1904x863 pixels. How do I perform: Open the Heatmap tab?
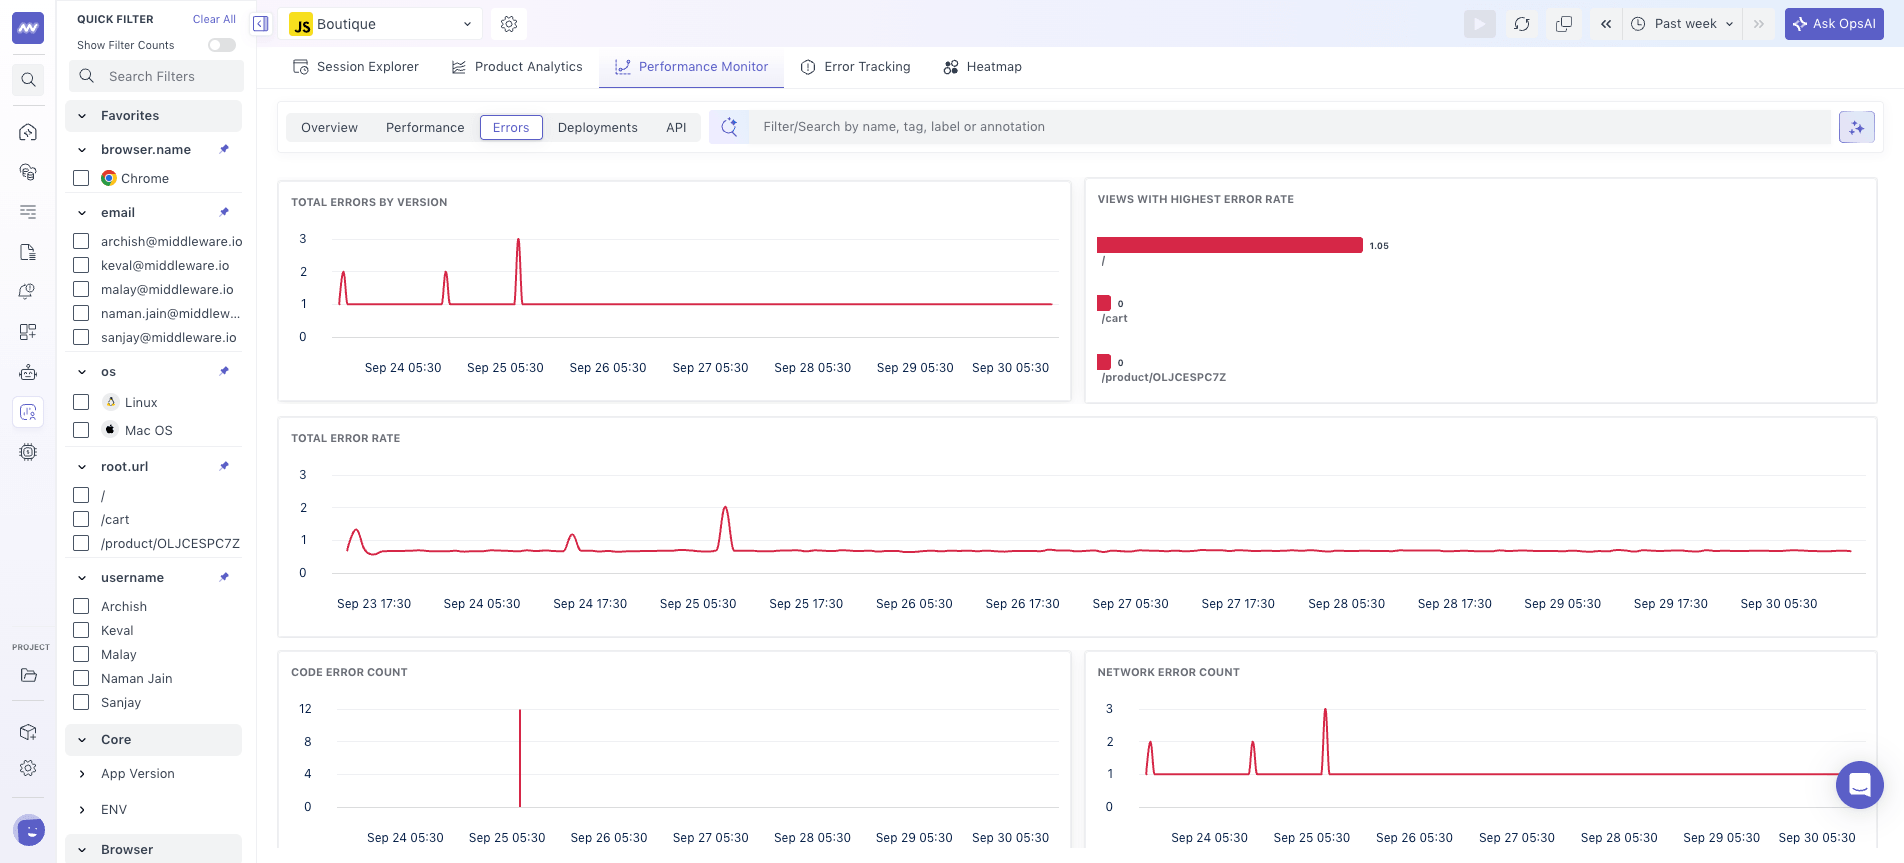tap(983, 67)
